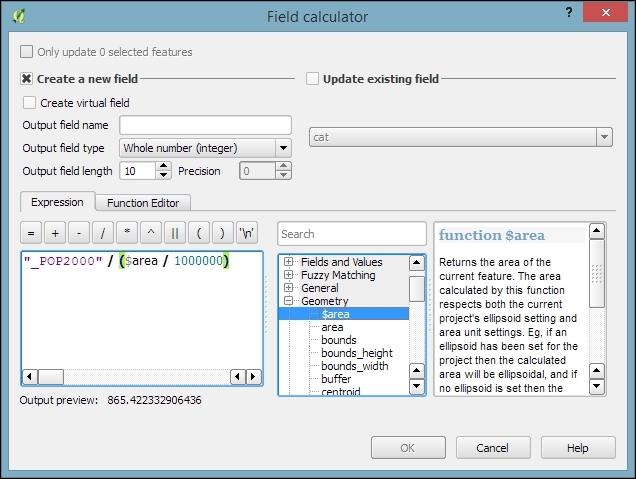Screen dimensions: 636x479
Task: Click the QGIS logo in title bar
Action: pyautogui.click(x=19, y=16)
